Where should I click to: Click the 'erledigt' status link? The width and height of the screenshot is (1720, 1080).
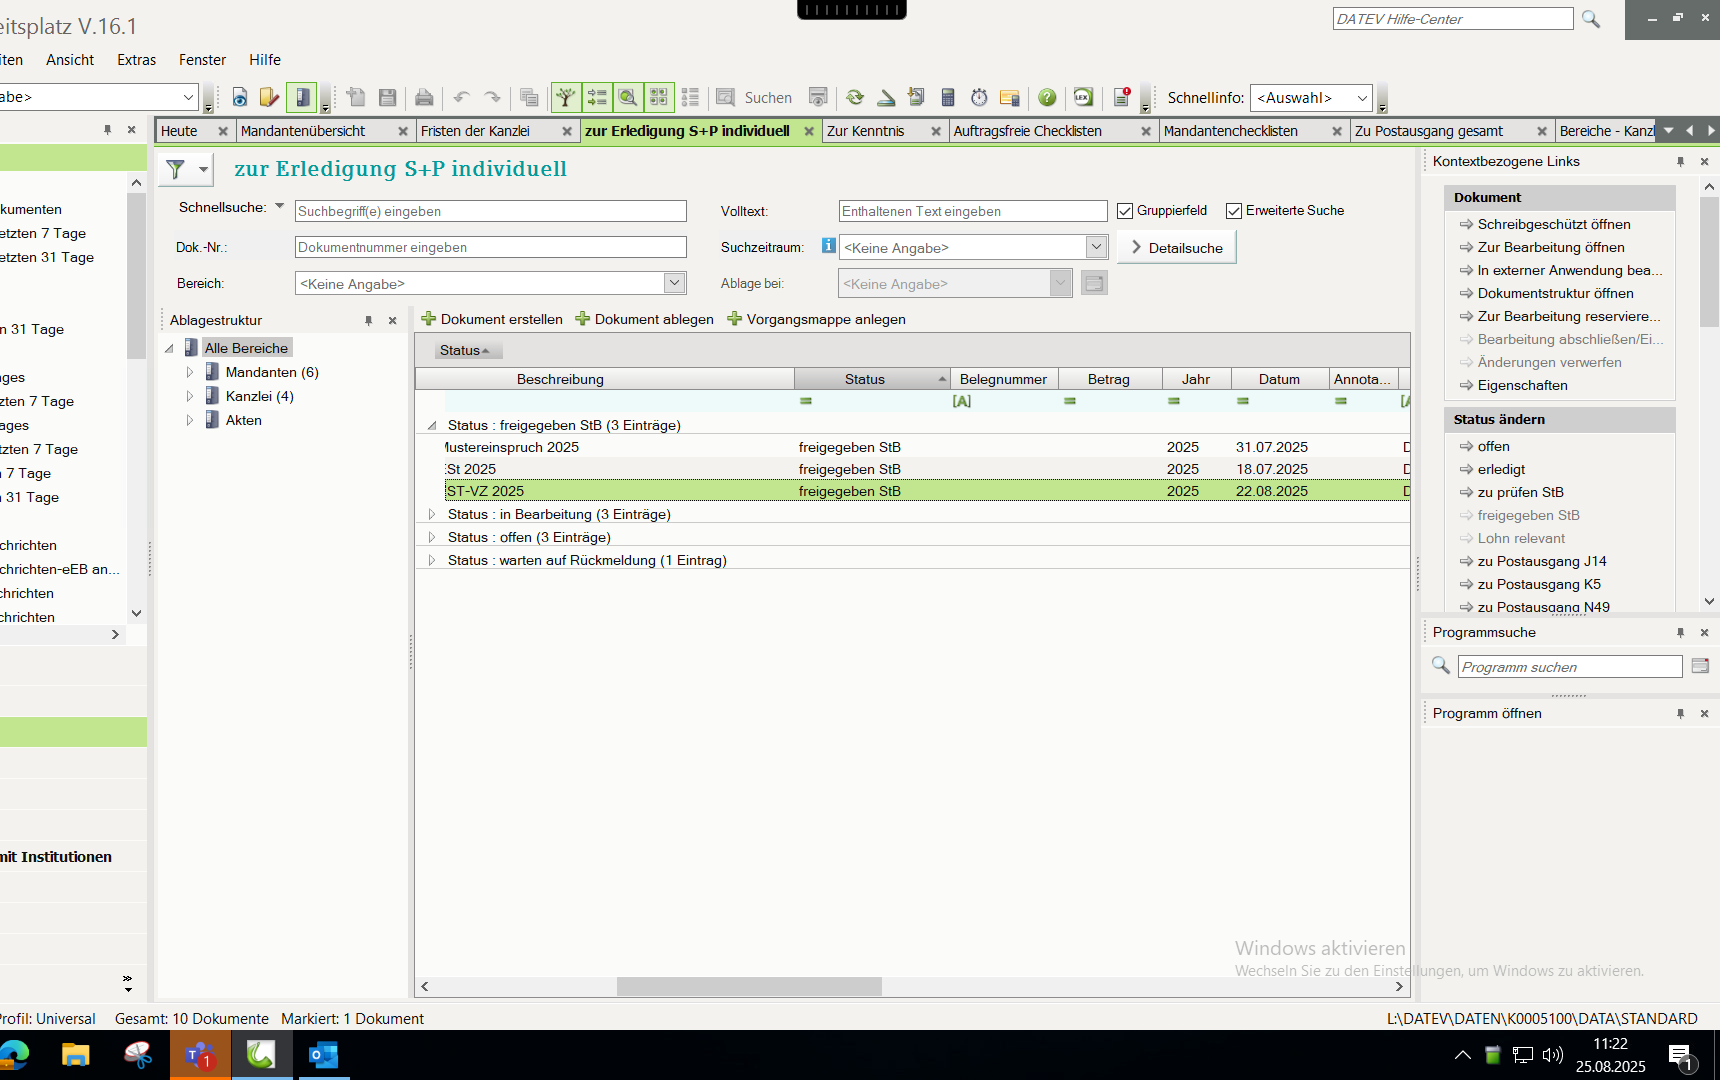[x=1501, y=469]
